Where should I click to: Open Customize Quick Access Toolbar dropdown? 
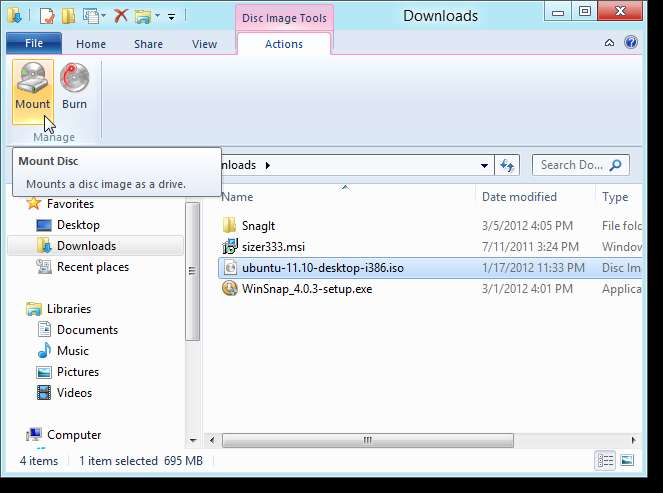[x=171, y=16]
